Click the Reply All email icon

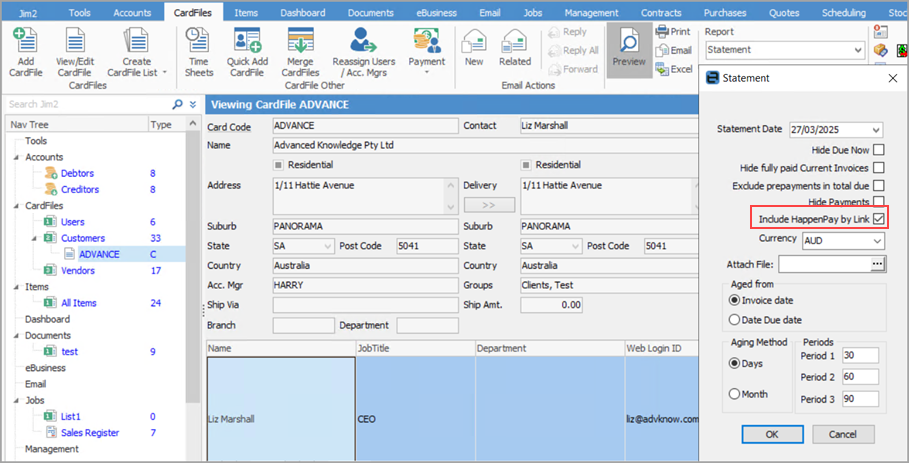tap(555, 50)
